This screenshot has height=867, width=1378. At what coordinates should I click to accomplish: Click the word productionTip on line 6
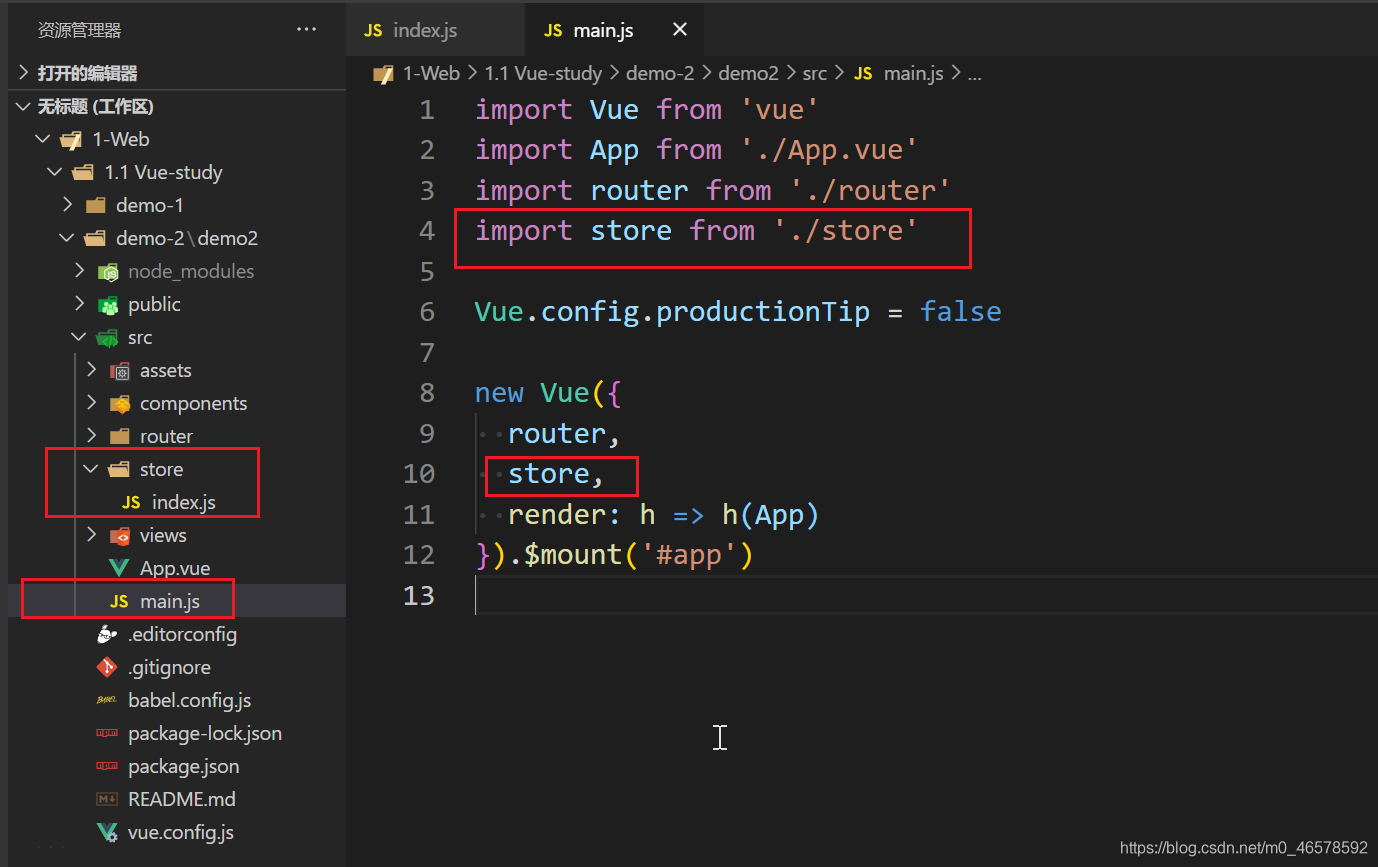point(763,311)
